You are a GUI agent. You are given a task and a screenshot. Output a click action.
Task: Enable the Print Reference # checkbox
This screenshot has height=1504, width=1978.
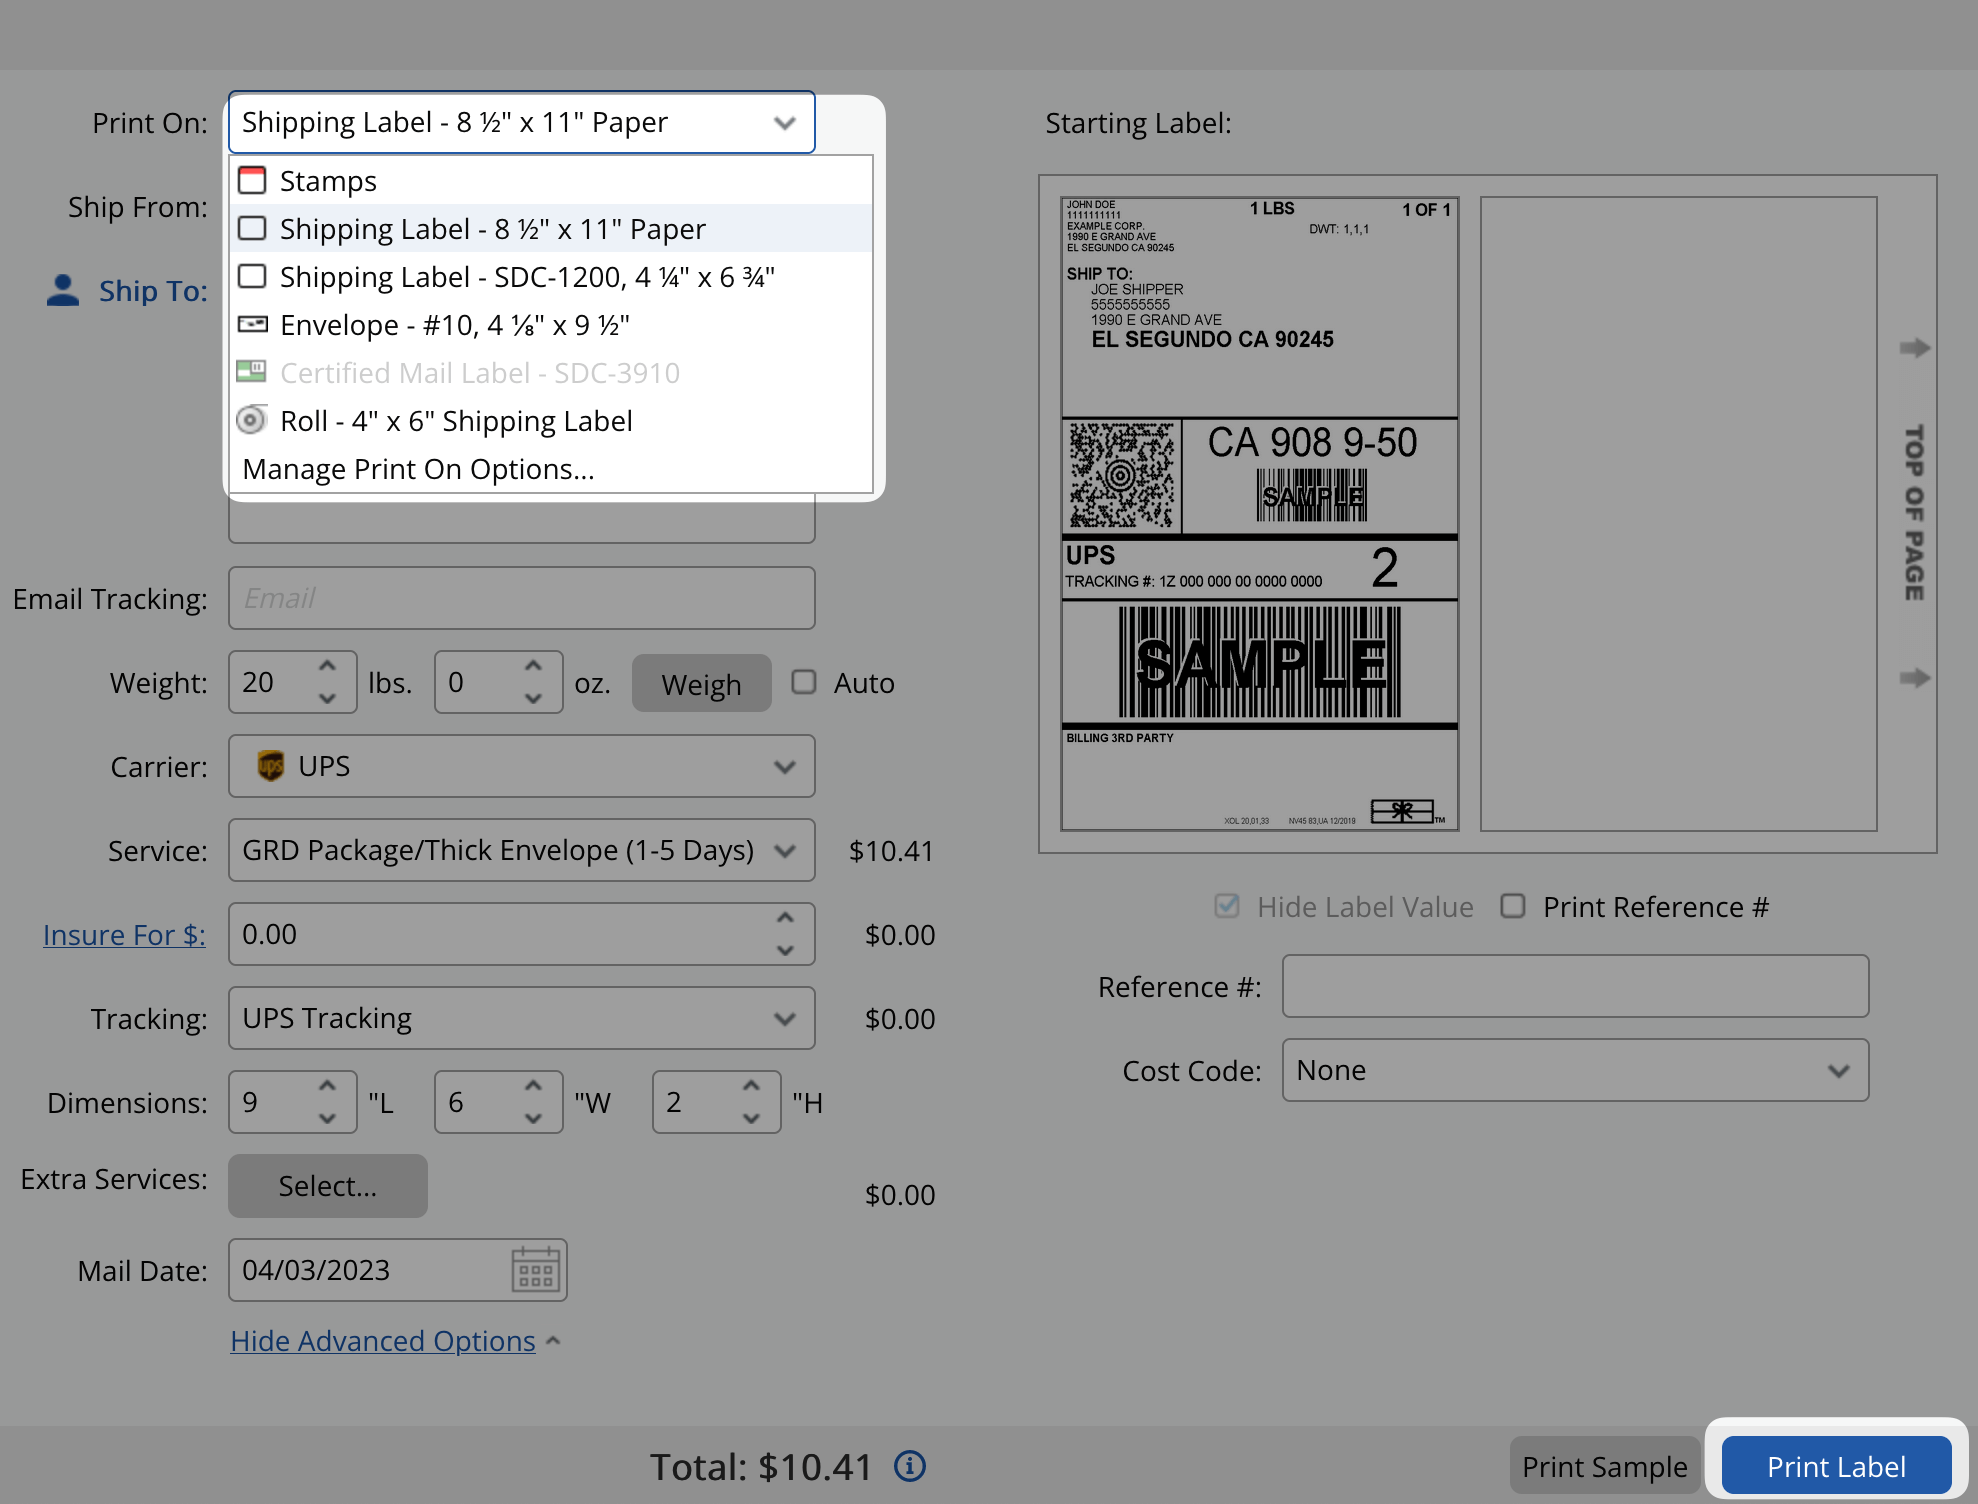click(x=1513, y=906)
